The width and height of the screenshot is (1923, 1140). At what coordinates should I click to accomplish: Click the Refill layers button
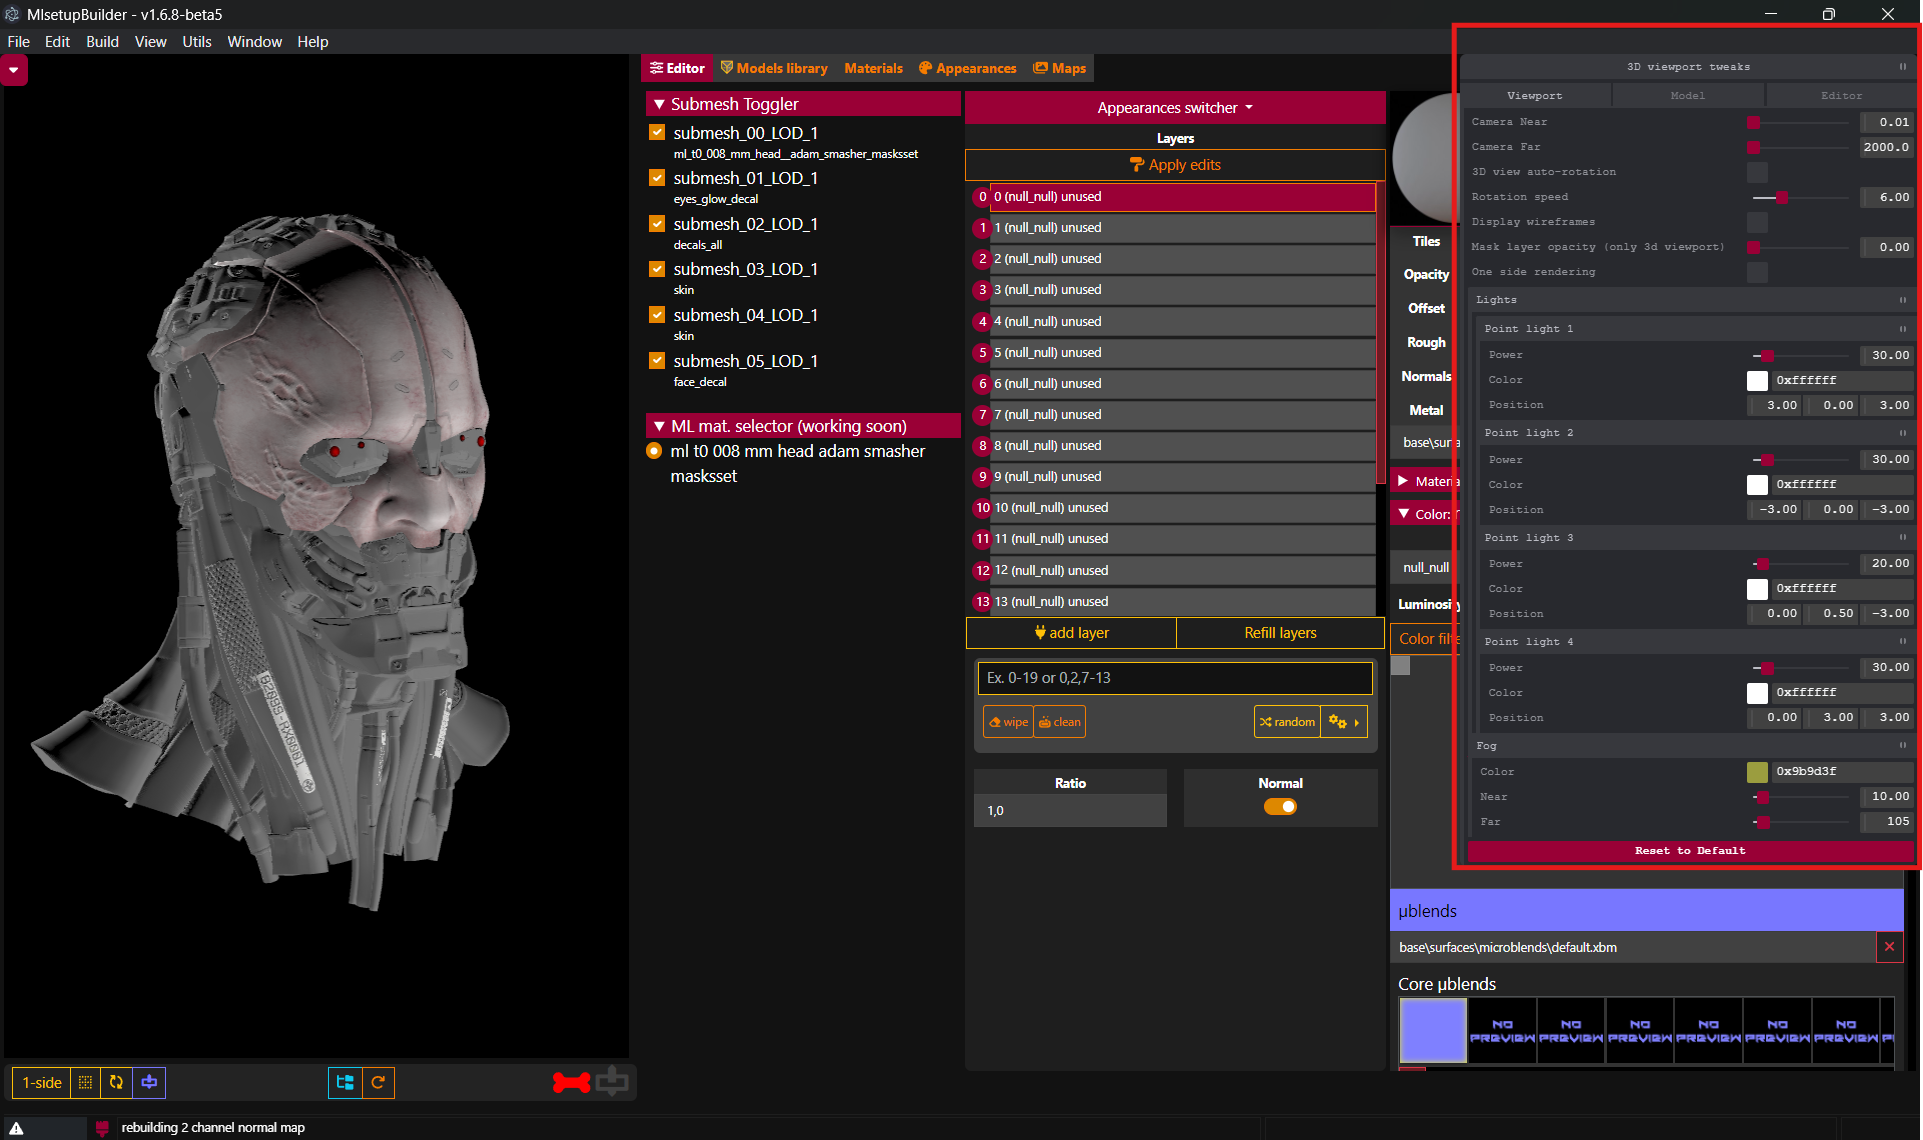(1280, 633)
